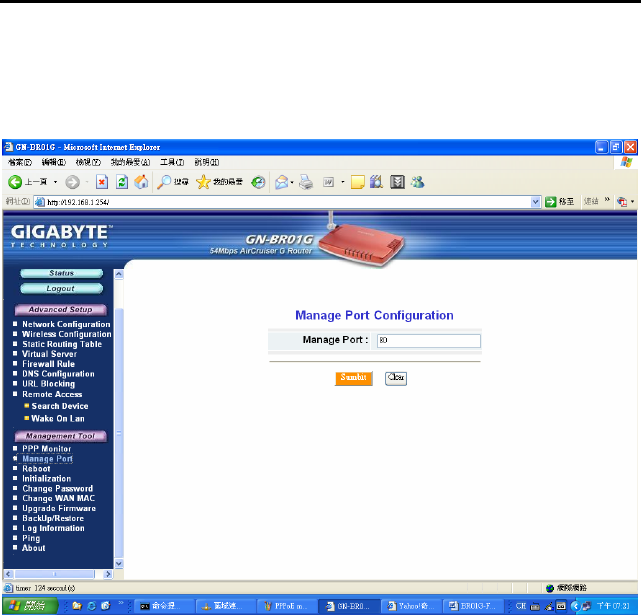Click the green Go arrow button
Screen dimensions: 641x615
coord(551,202)
